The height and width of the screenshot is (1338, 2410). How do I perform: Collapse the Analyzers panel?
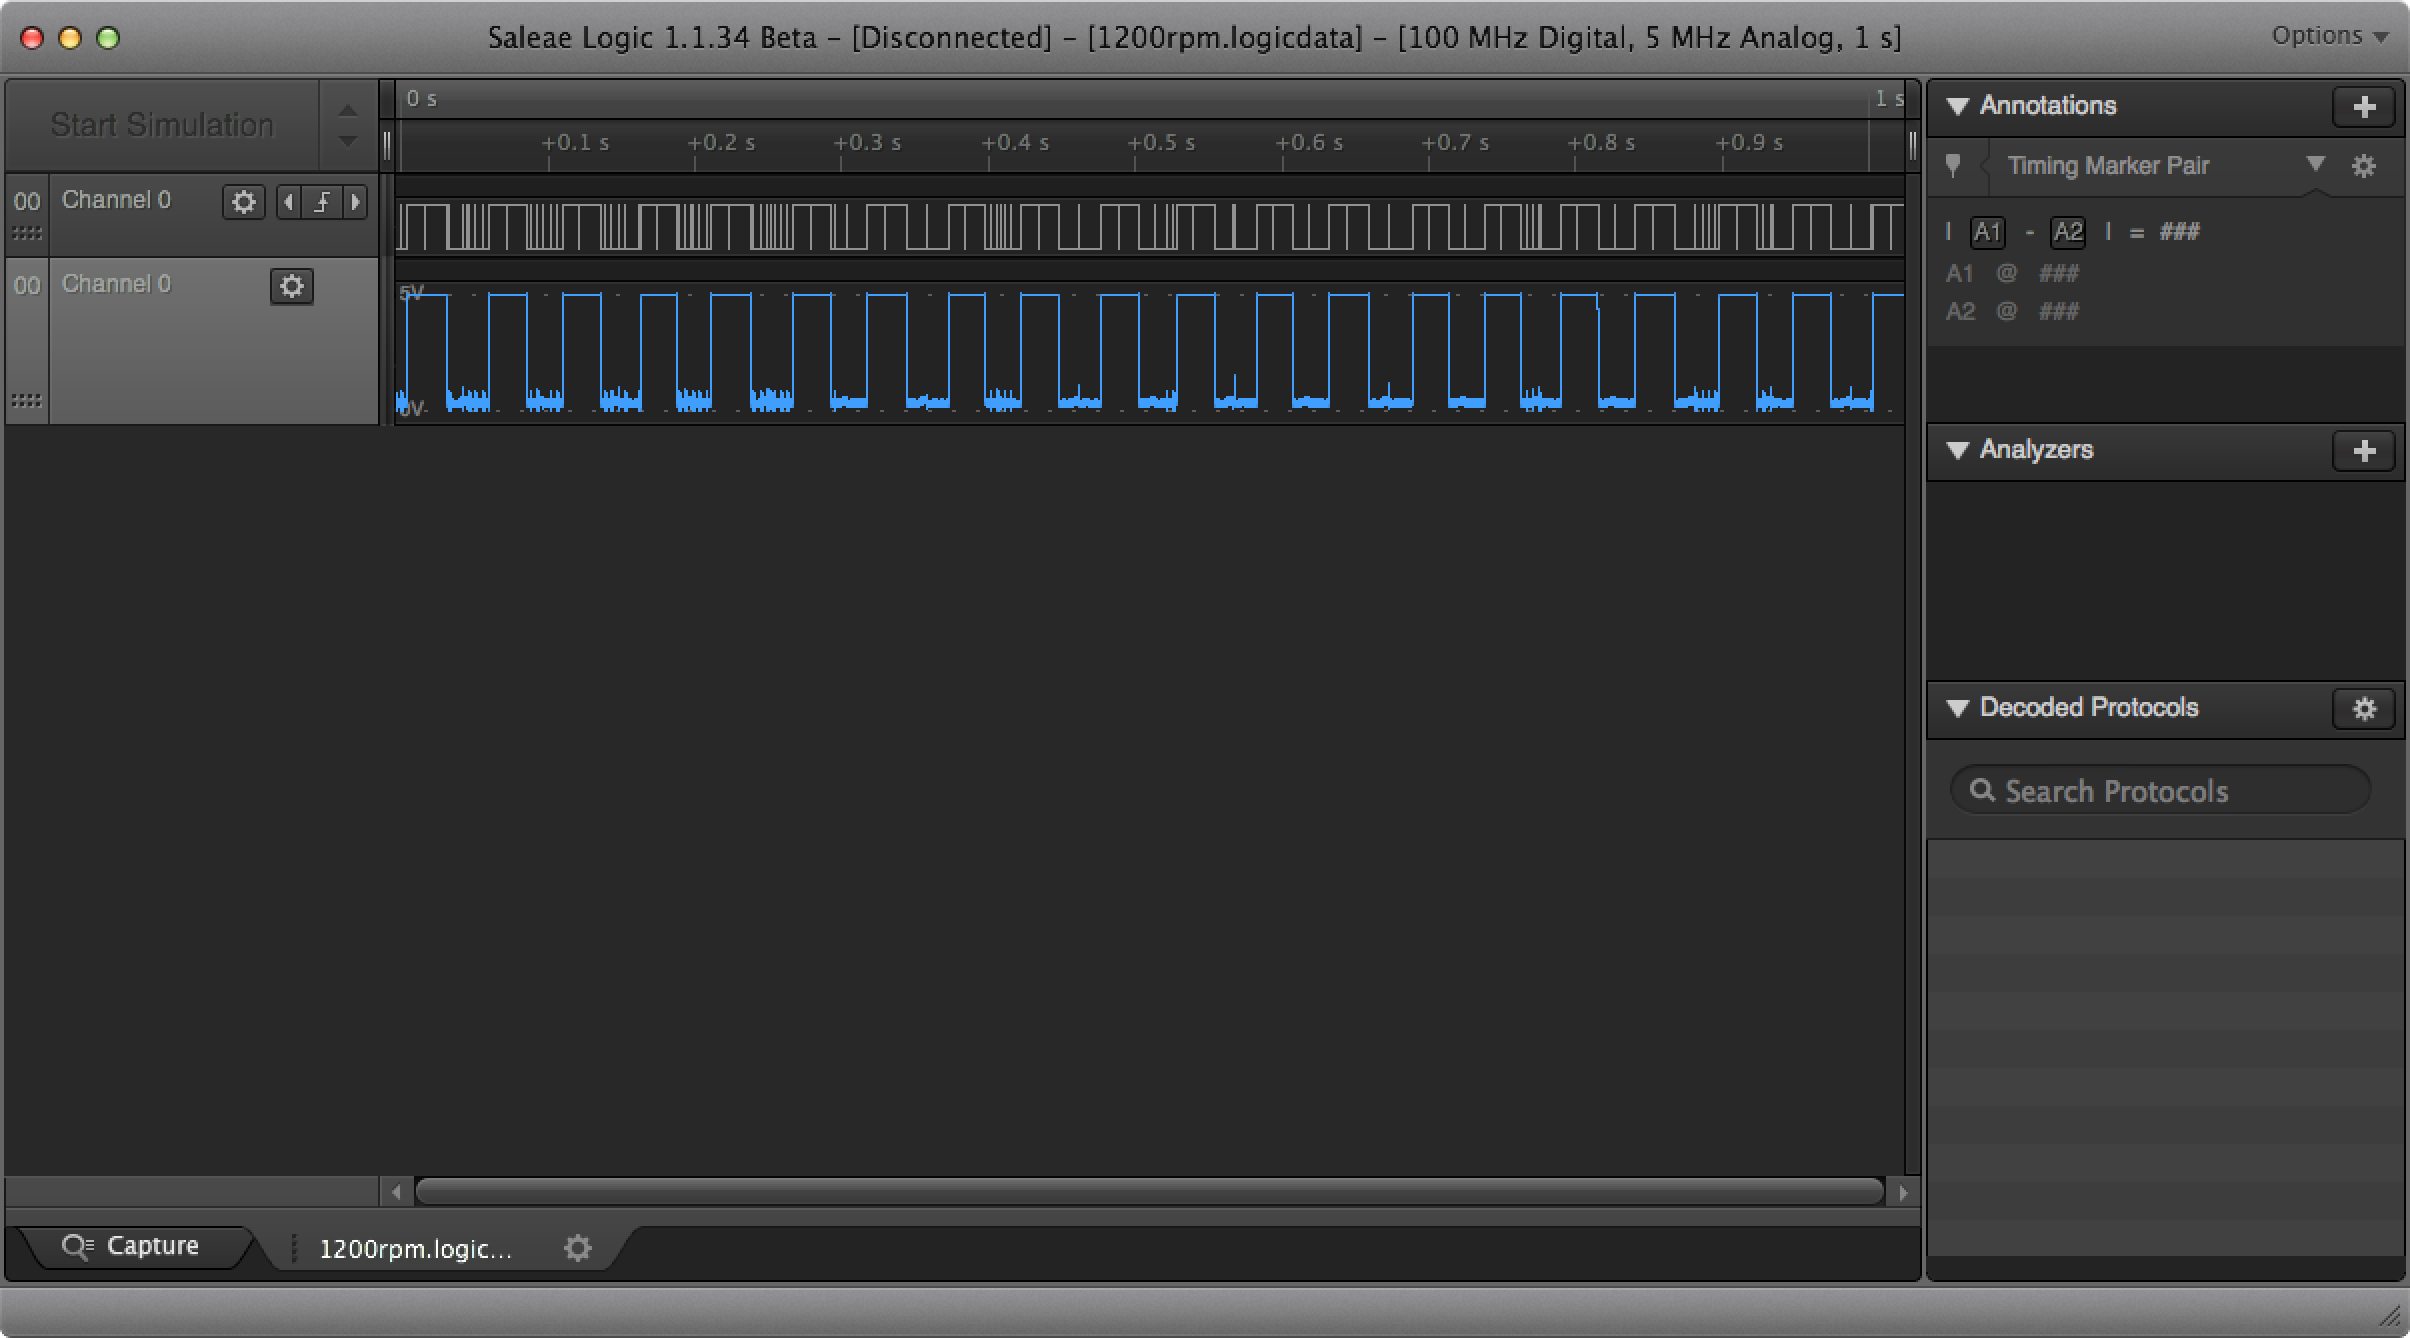click(1957, 450)
